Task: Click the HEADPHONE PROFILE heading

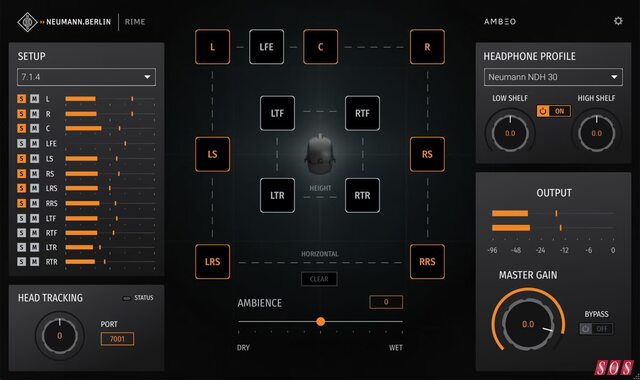Action: point(529,56)
